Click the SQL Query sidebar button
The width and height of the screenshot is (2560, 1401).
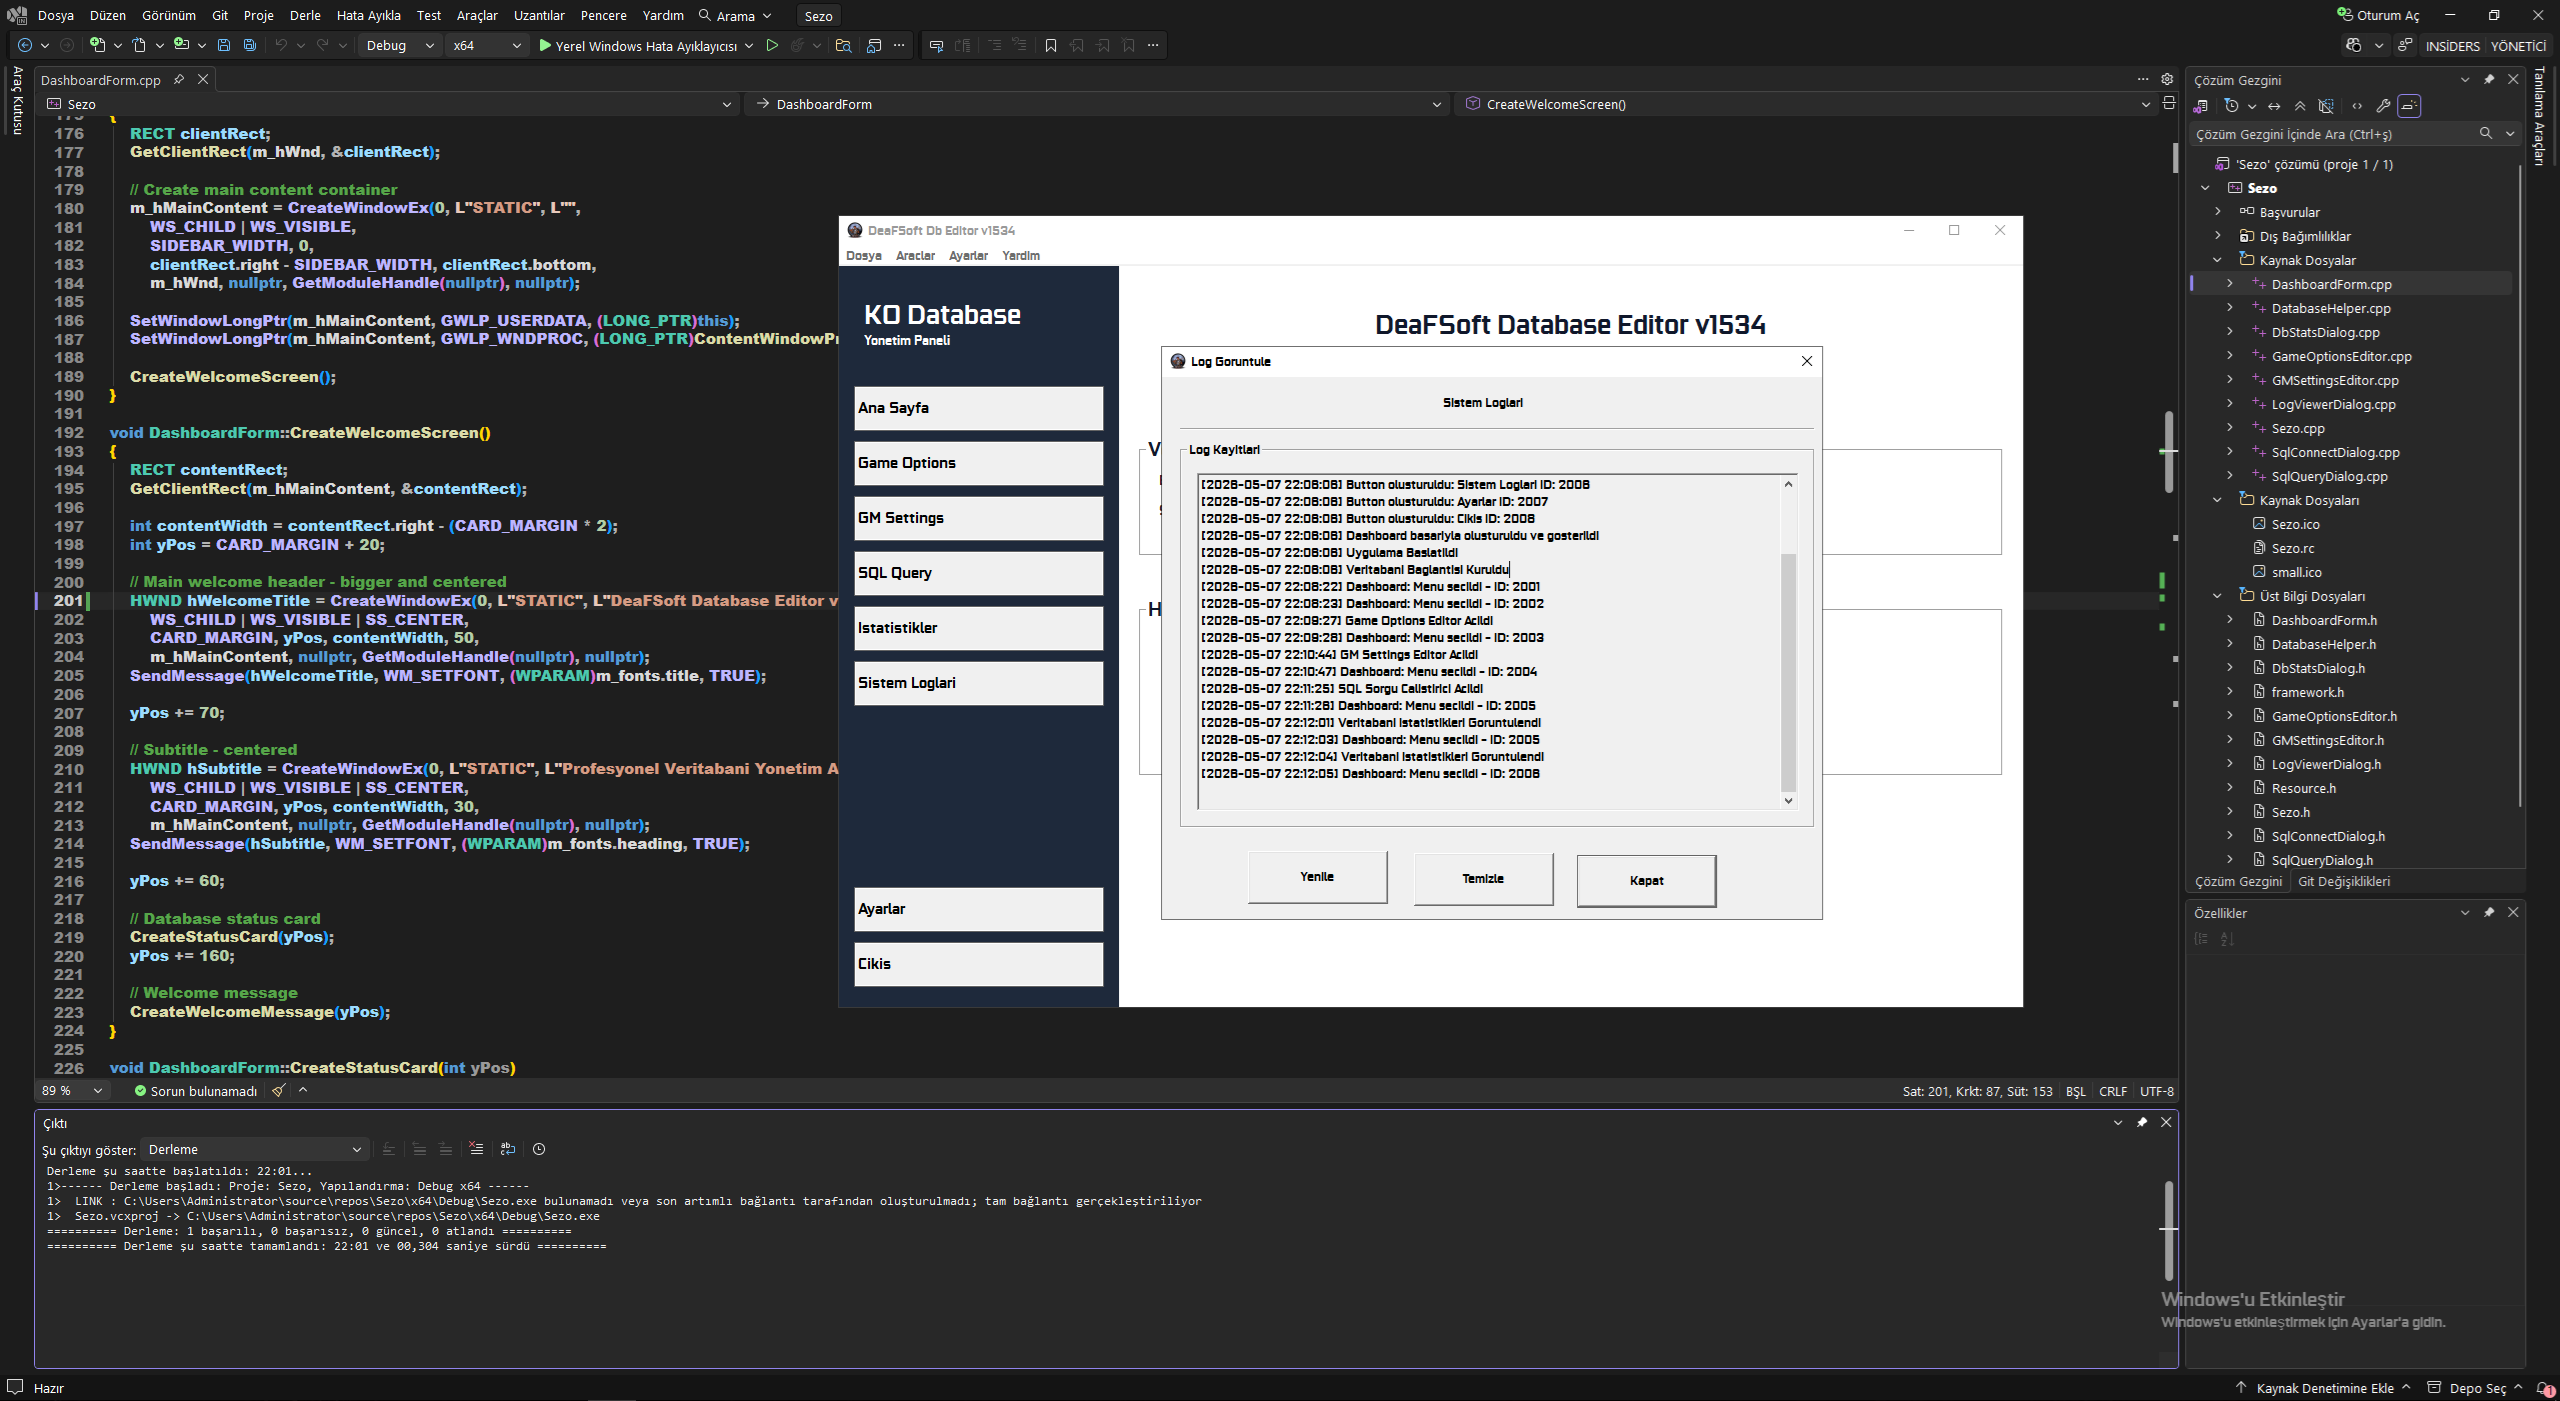(x=978, y=573)
